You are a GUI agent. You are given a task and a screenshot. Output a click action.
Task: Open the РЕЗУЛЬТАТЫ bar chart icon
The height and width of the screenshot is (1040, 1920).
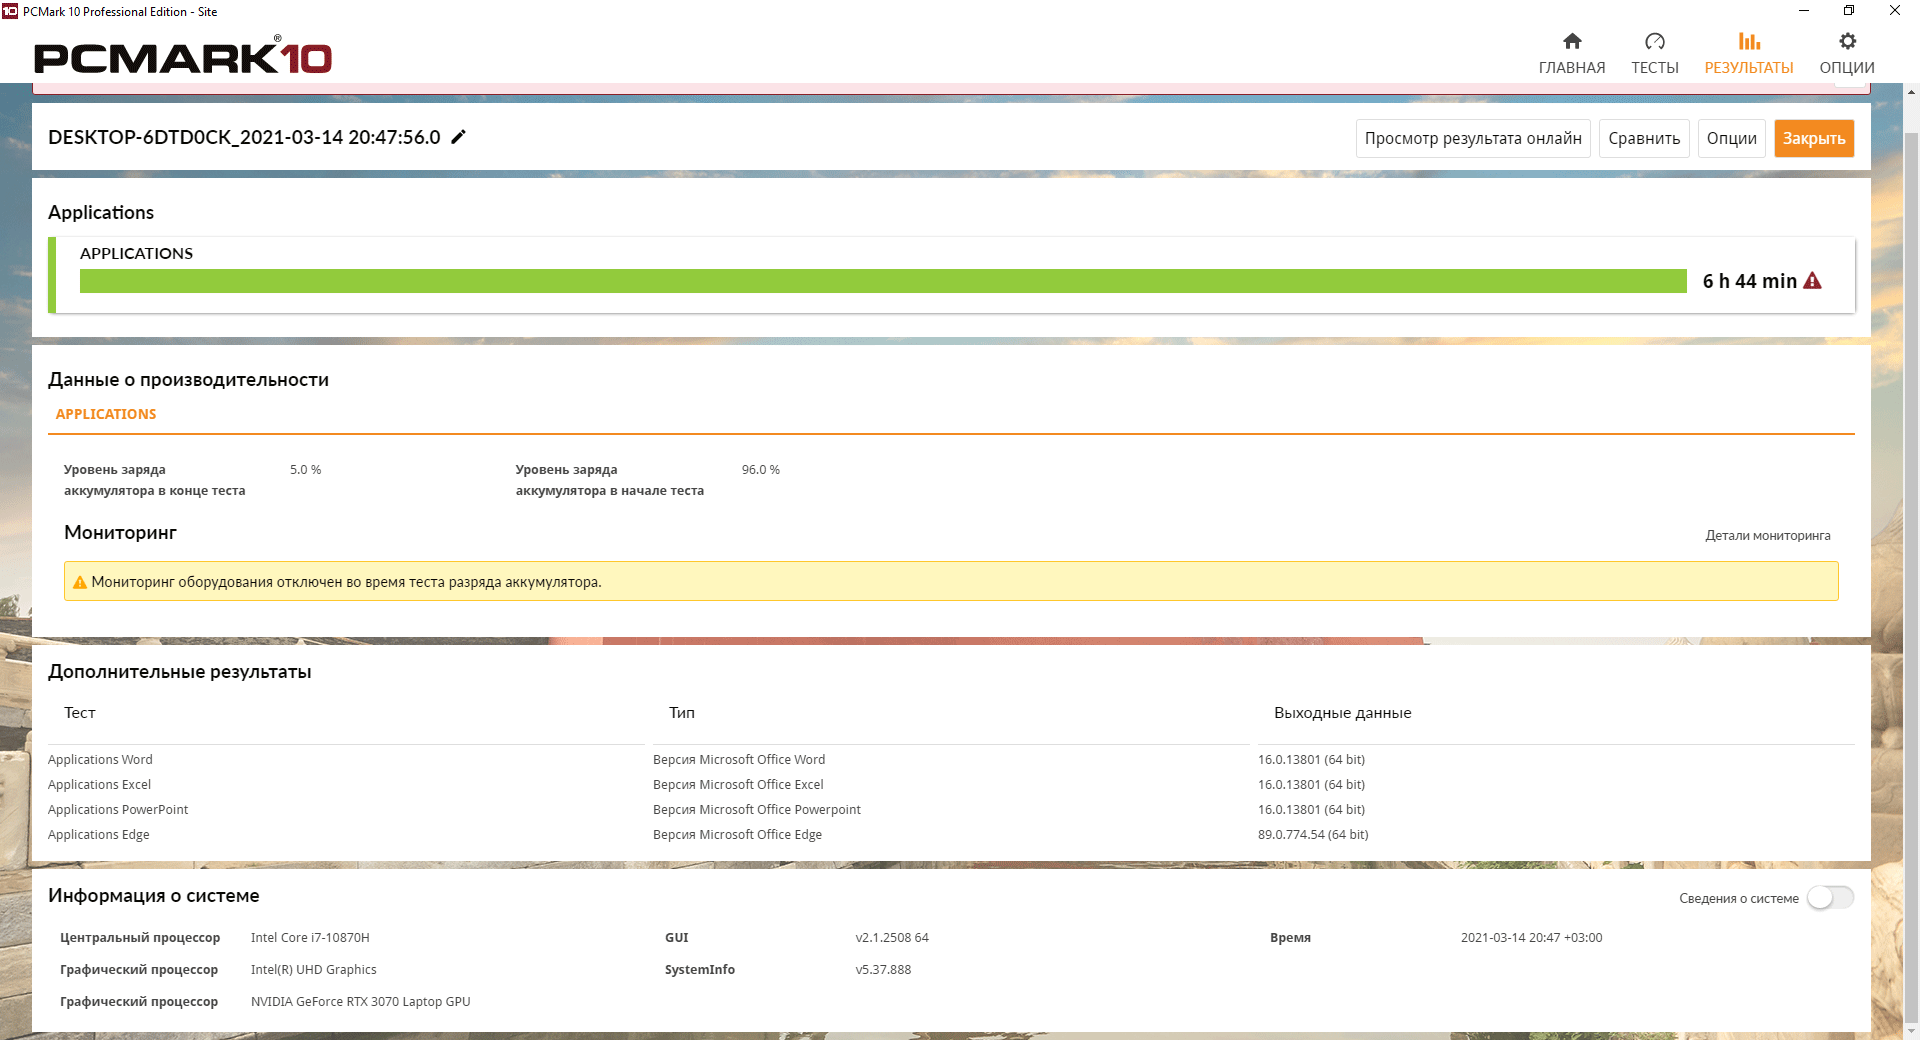tap(1749, 41)
